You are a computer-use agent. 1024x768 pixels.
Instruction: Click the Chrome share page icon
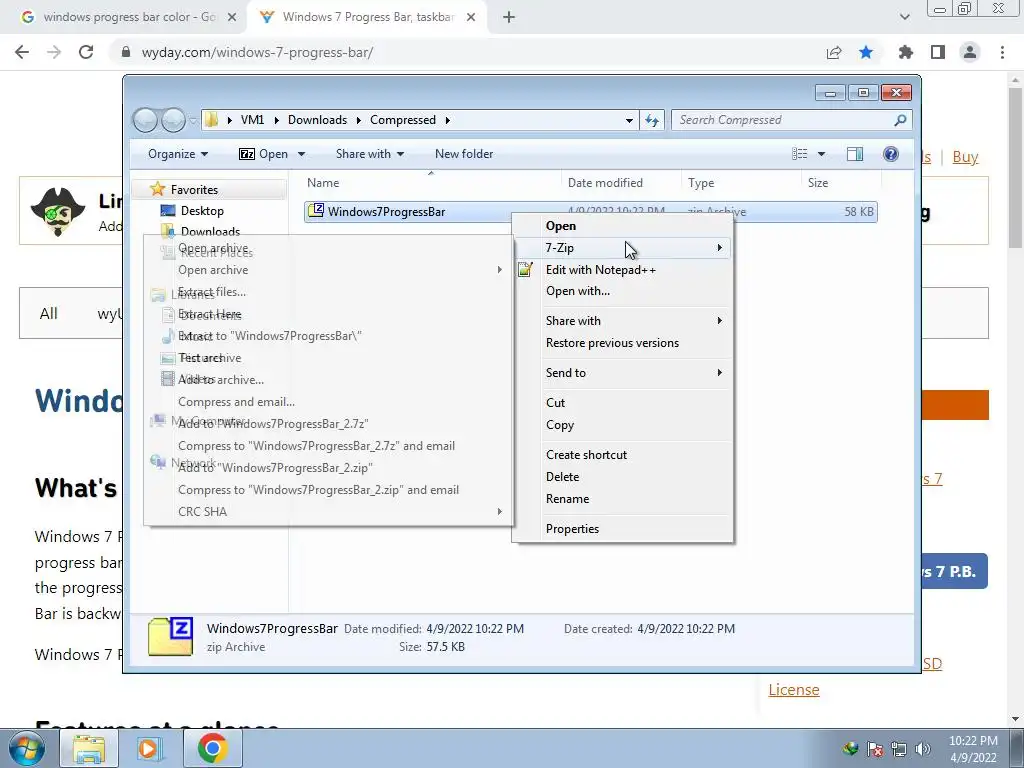(834, 52)
